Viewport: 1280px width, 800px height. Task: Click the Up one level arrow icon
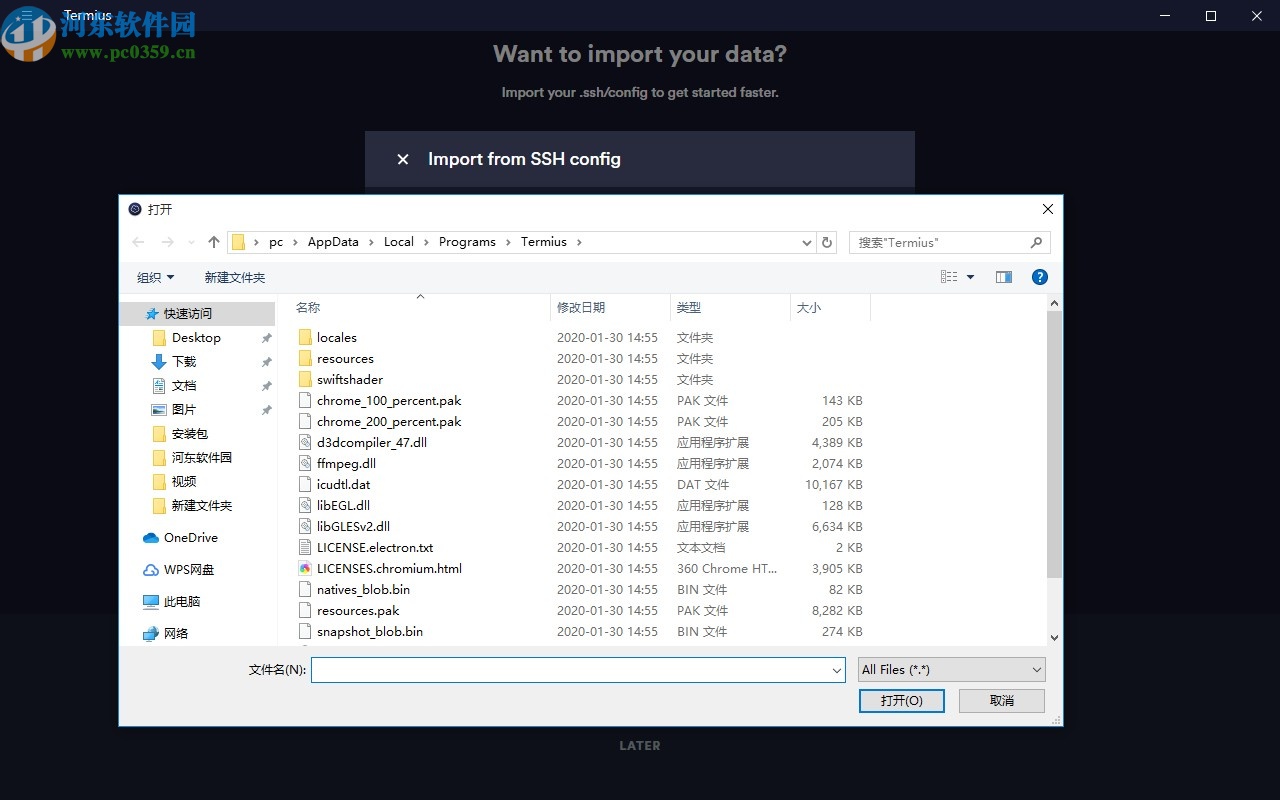click(213, 242)
